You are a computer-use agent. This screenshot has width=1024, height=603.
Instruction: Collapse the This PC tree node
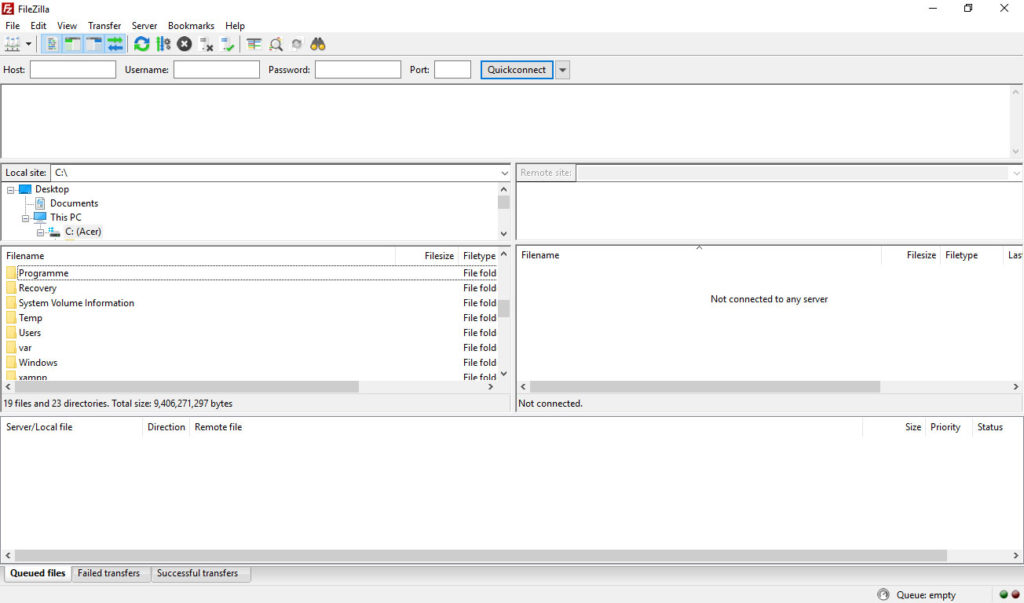[x=23, y=217]
